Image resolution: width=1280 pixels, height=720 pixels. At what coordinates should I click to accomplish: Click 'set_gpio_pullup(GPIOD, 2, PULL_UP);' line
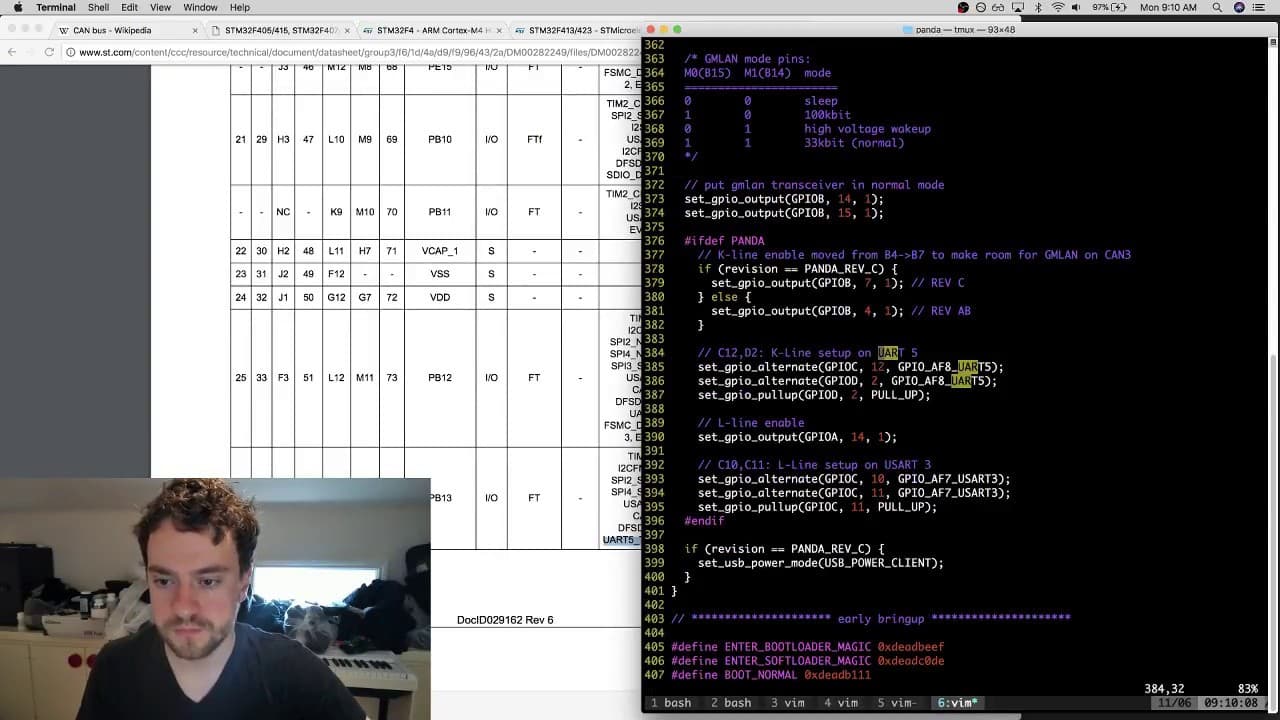pyautogui.click(x=814, y=395)
